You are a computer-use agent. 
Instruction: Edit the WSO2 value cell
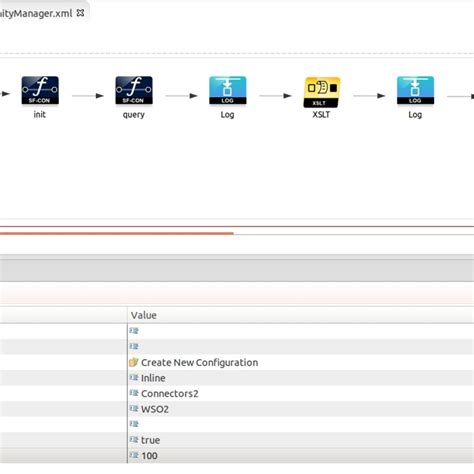[300, 409]
